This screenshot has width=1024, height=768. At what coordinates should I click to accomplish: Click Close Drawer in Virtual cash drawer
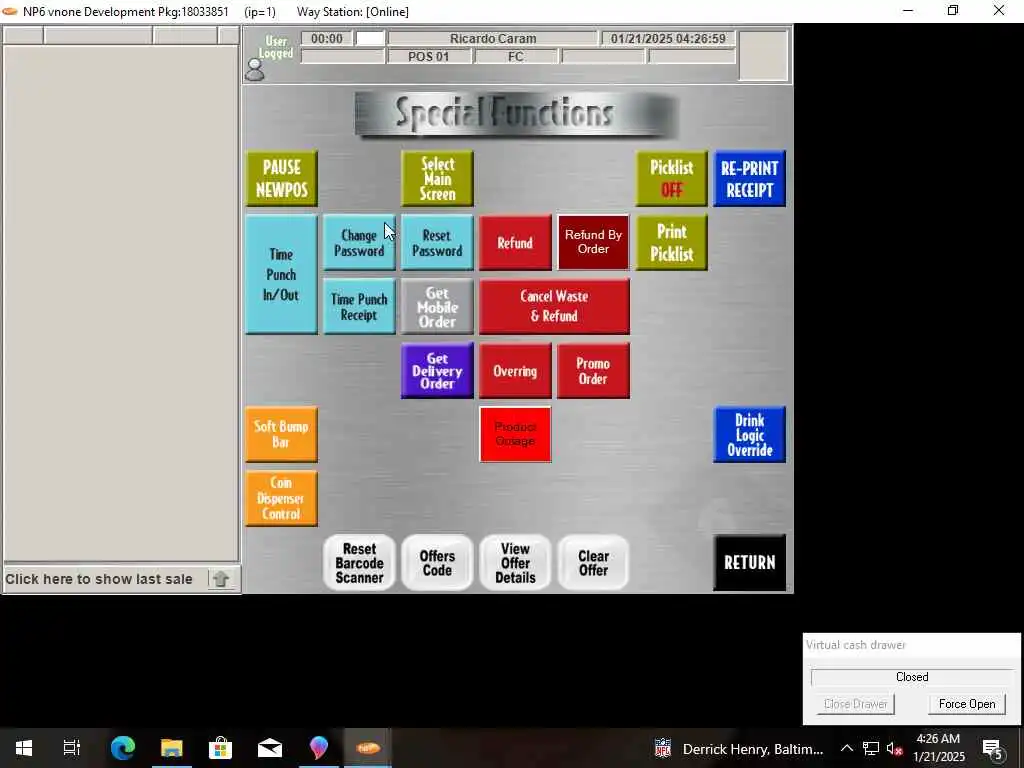tap(855, 704)
